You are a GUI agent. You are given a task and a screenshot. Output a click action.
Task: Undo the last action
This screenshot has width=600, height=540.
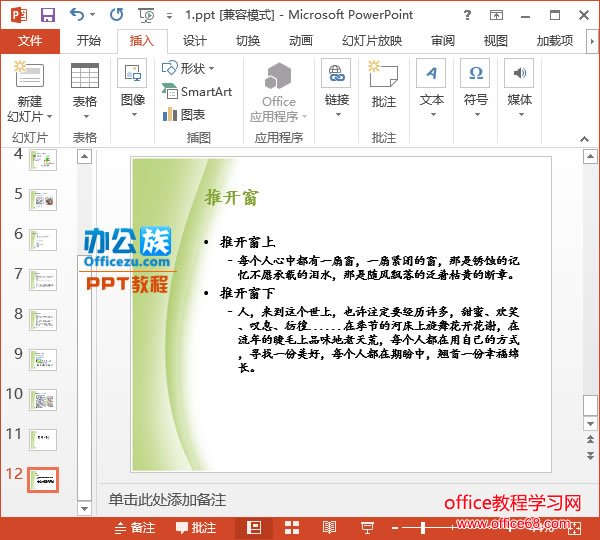tap(77, 15)
